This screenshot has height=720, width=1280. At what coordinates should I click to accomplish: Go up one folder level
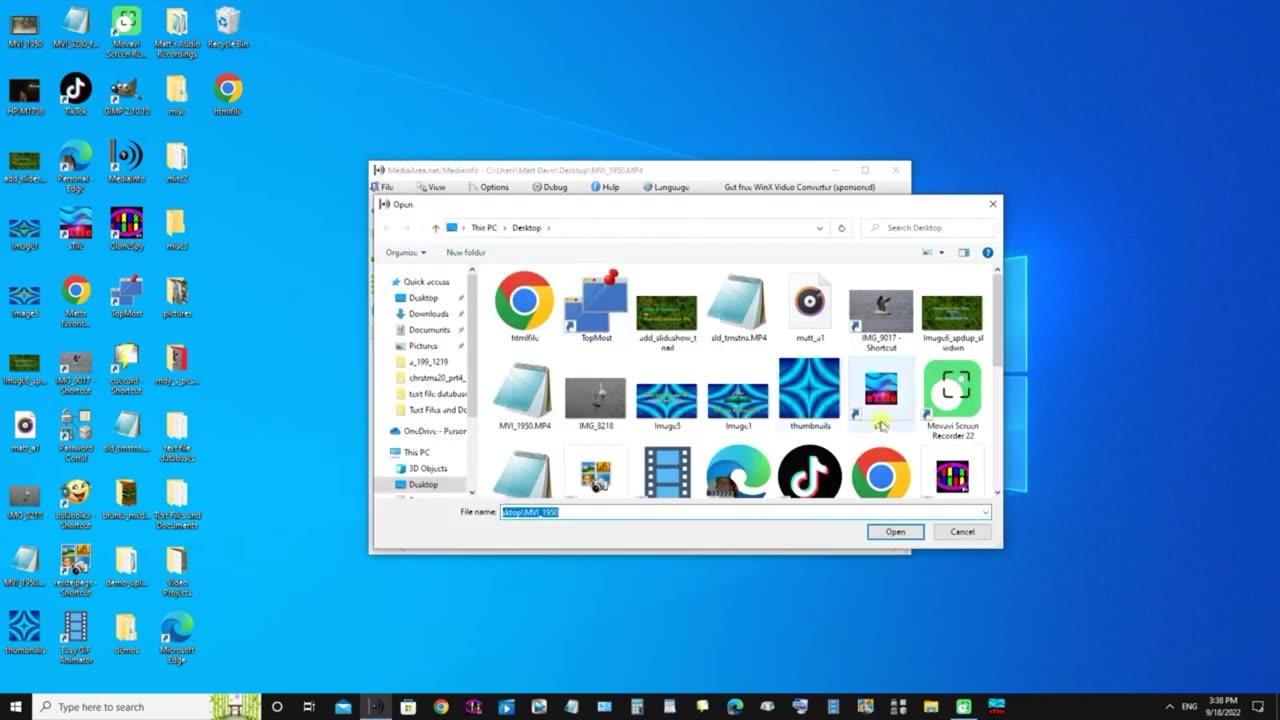(x=435, y=228)
